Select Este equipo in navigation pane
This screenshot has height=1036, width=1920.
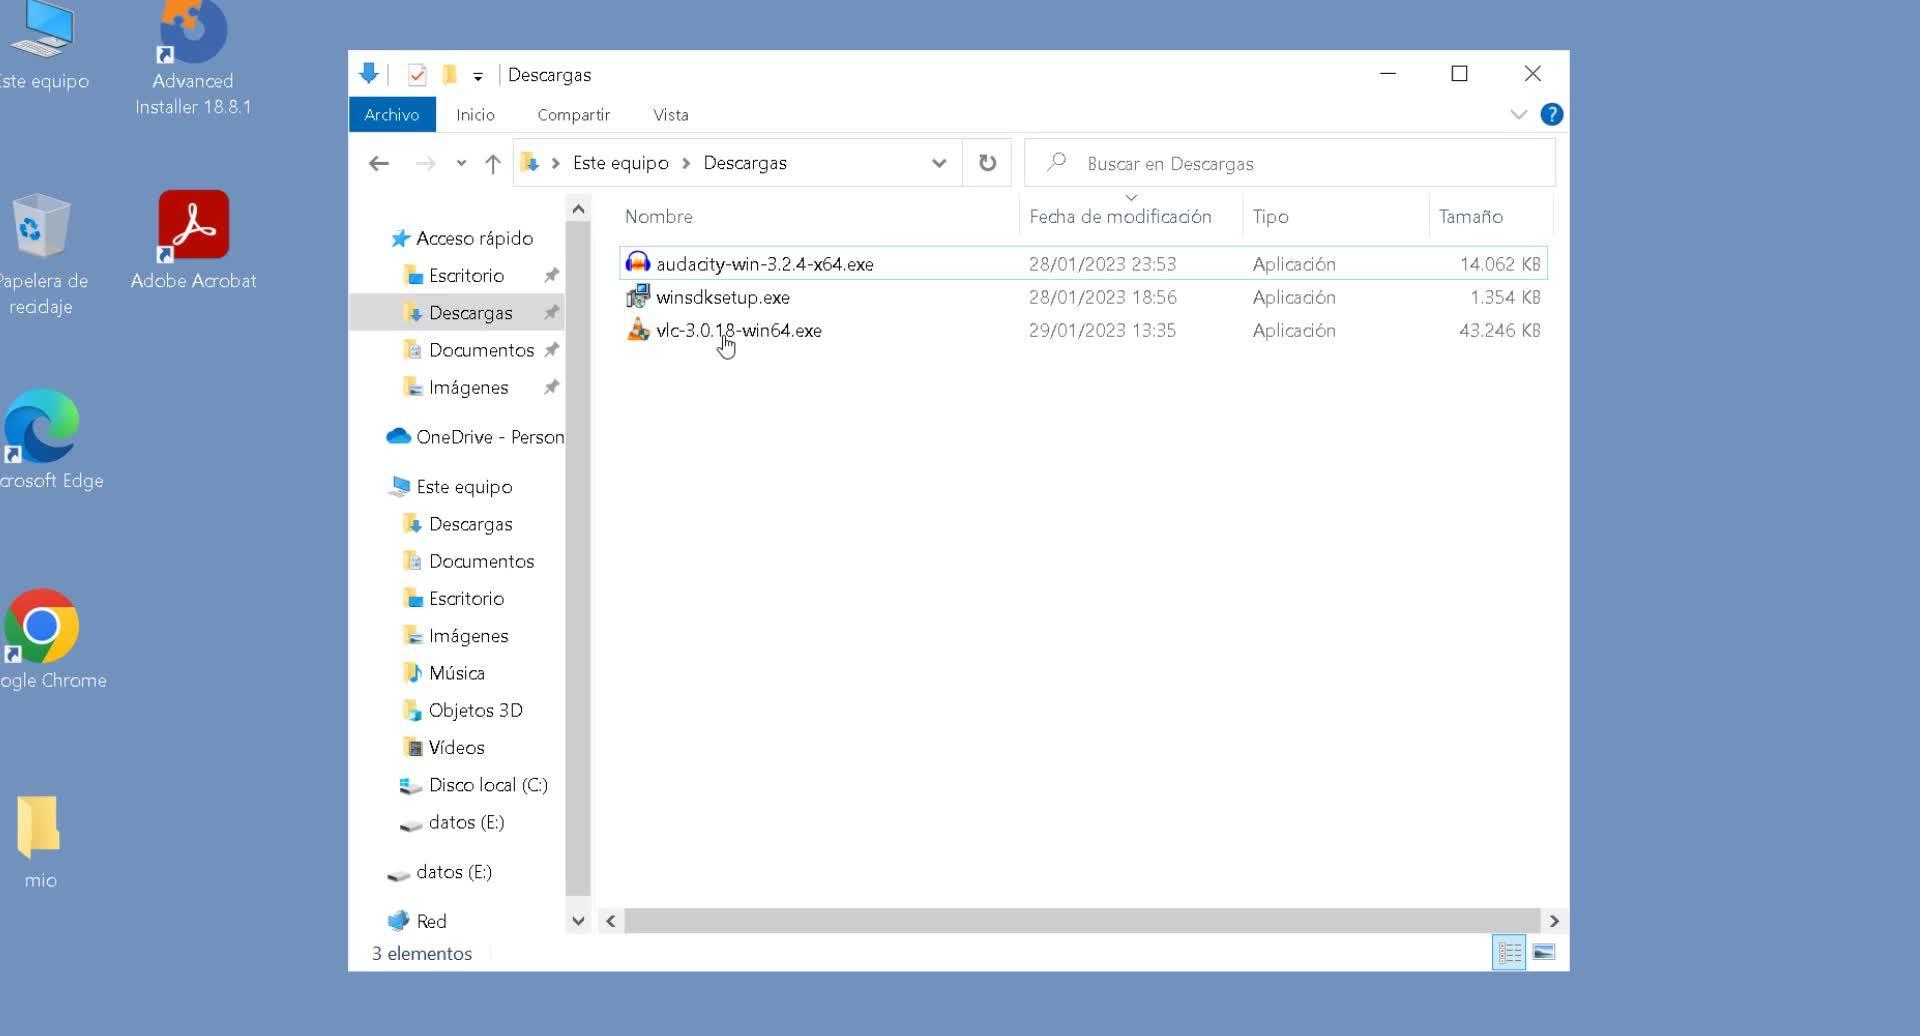pyautogui.click(x=451, y=486)
